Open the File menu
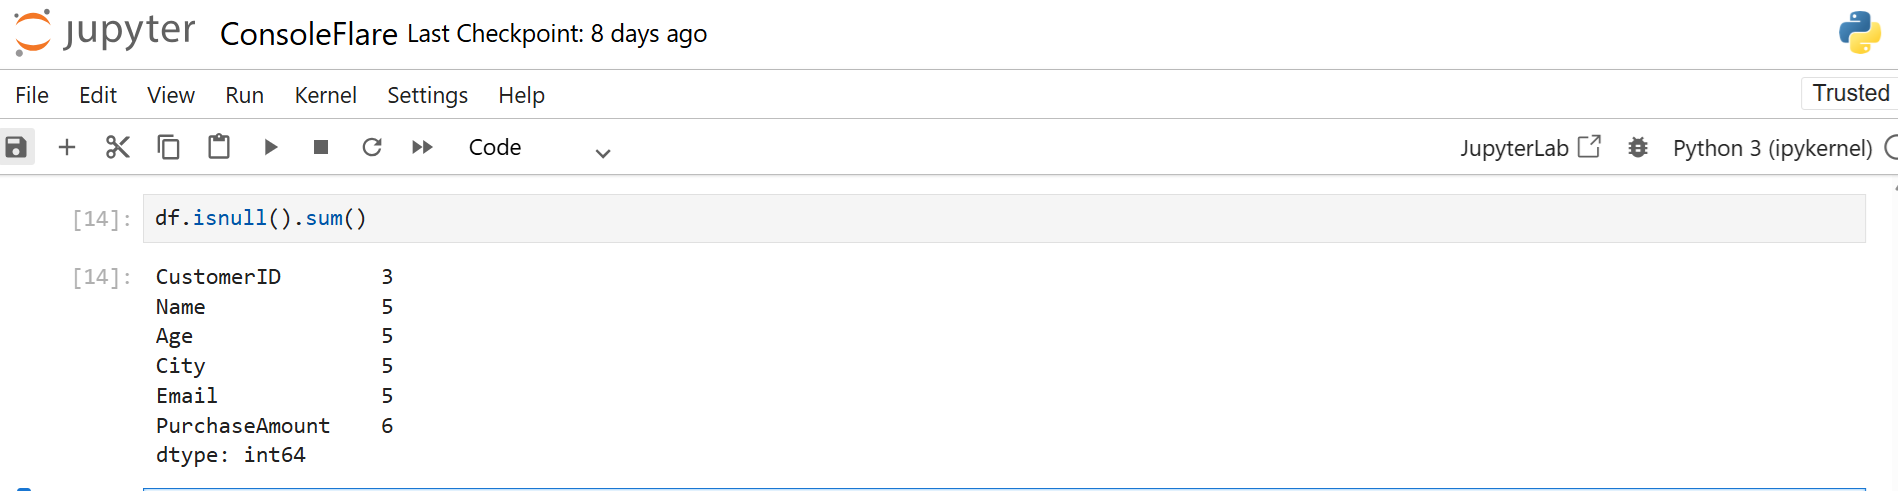Viewport: 1898px width, 492px height. [32, 95]
